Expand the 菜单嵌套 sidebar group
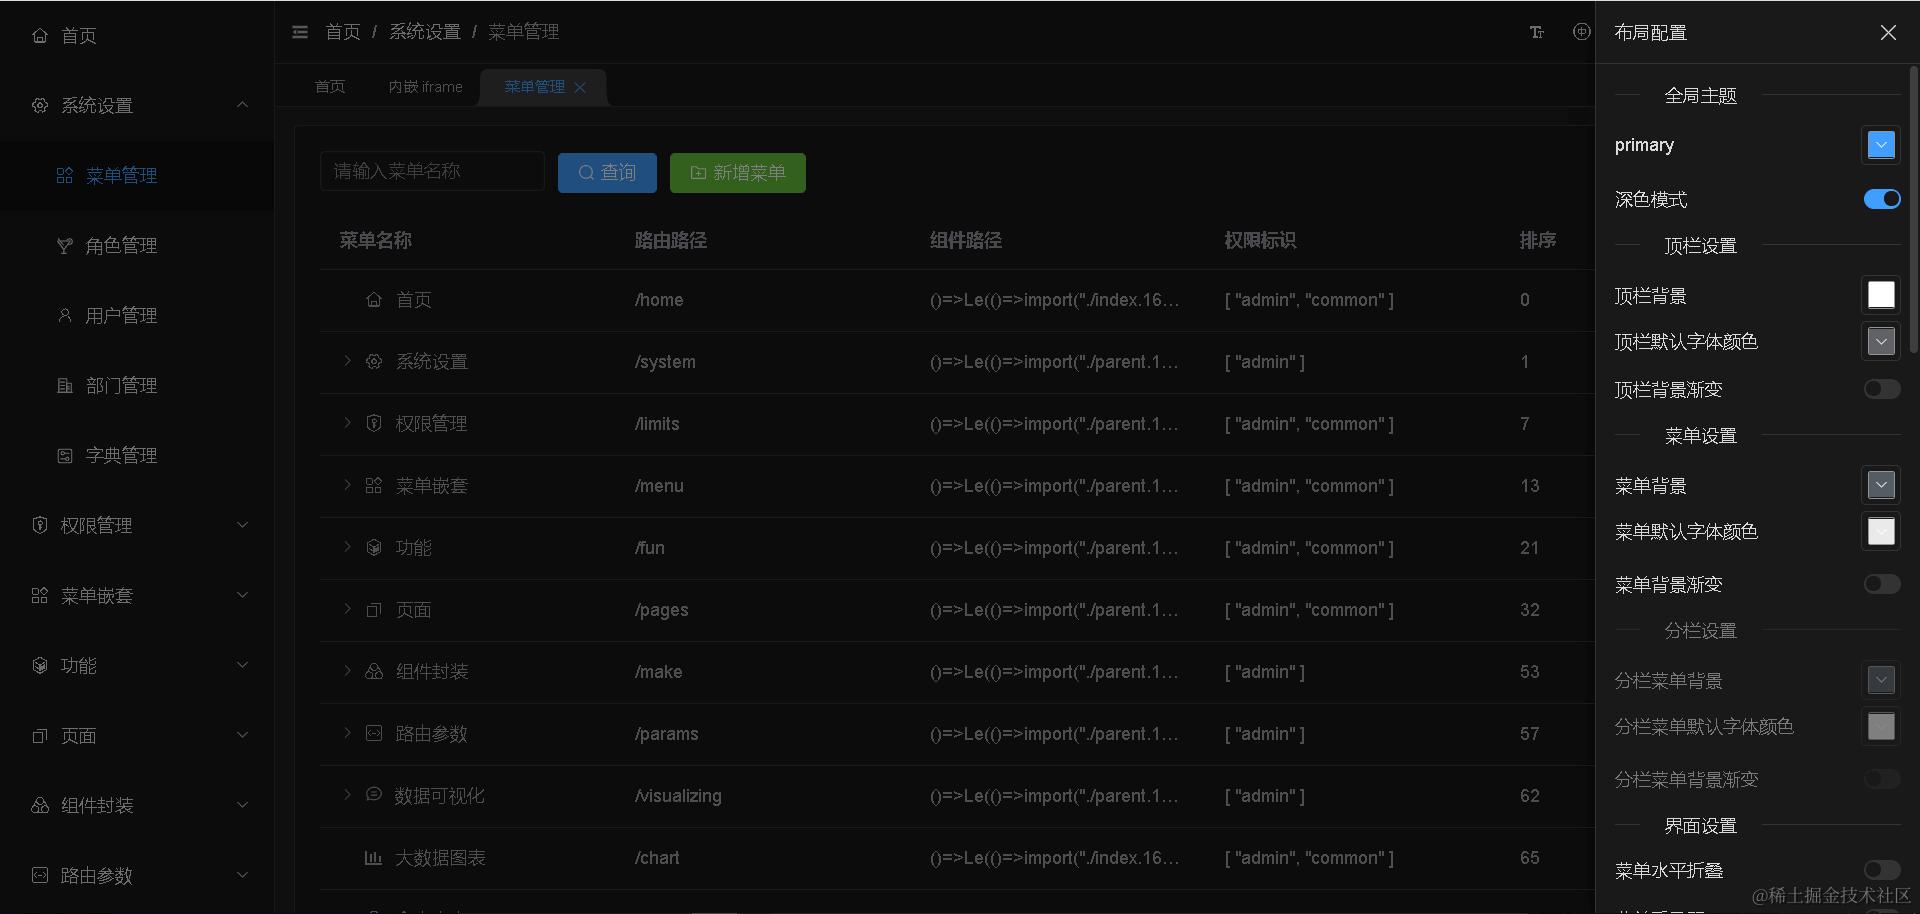This screenshot has width=1920, height=914. coord(242,595)
